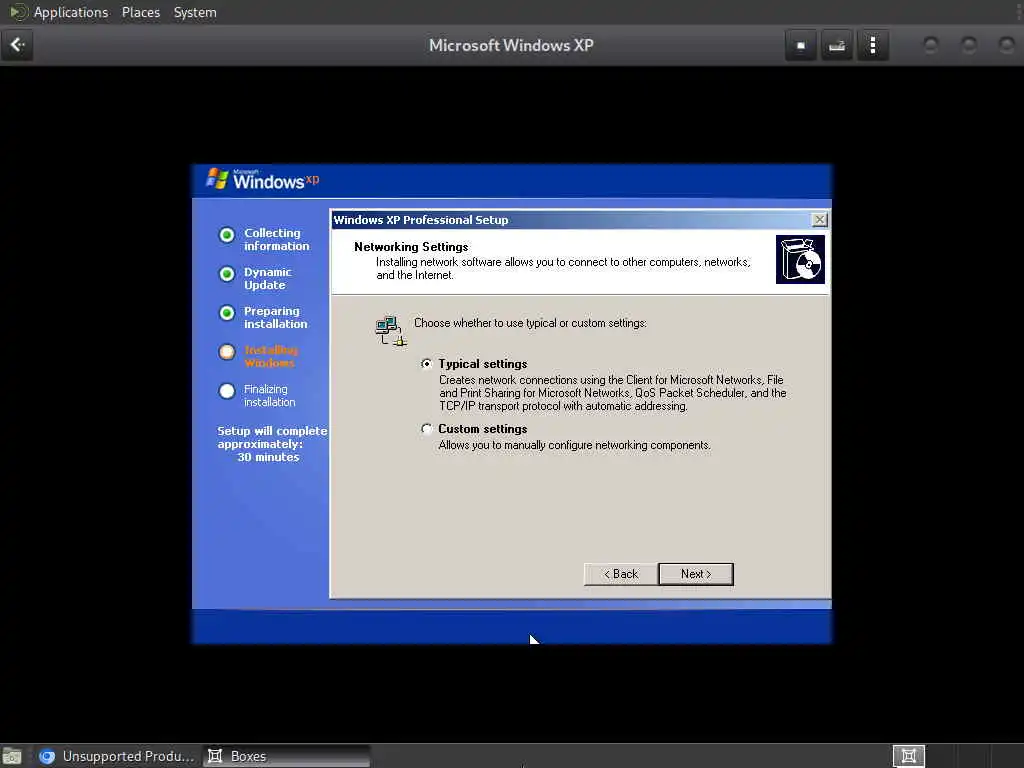Image resolution: width=1024 pixels, height=768 pixels.
Task: Click "Choose whether to use typical or custom settings" text
Action: tap(530, 323)
